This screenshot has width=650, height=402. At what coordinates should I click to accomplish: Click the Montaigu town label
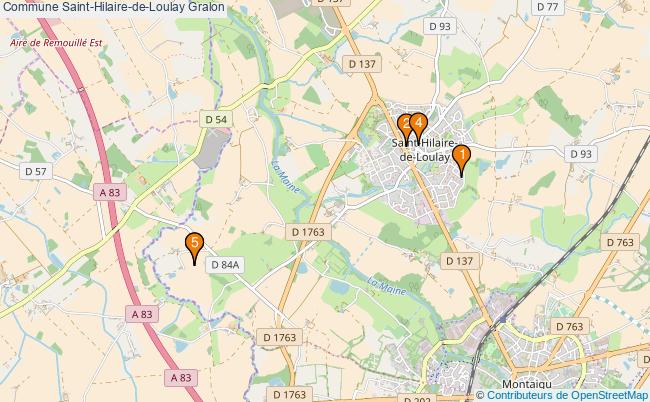(x=526, y=384)
